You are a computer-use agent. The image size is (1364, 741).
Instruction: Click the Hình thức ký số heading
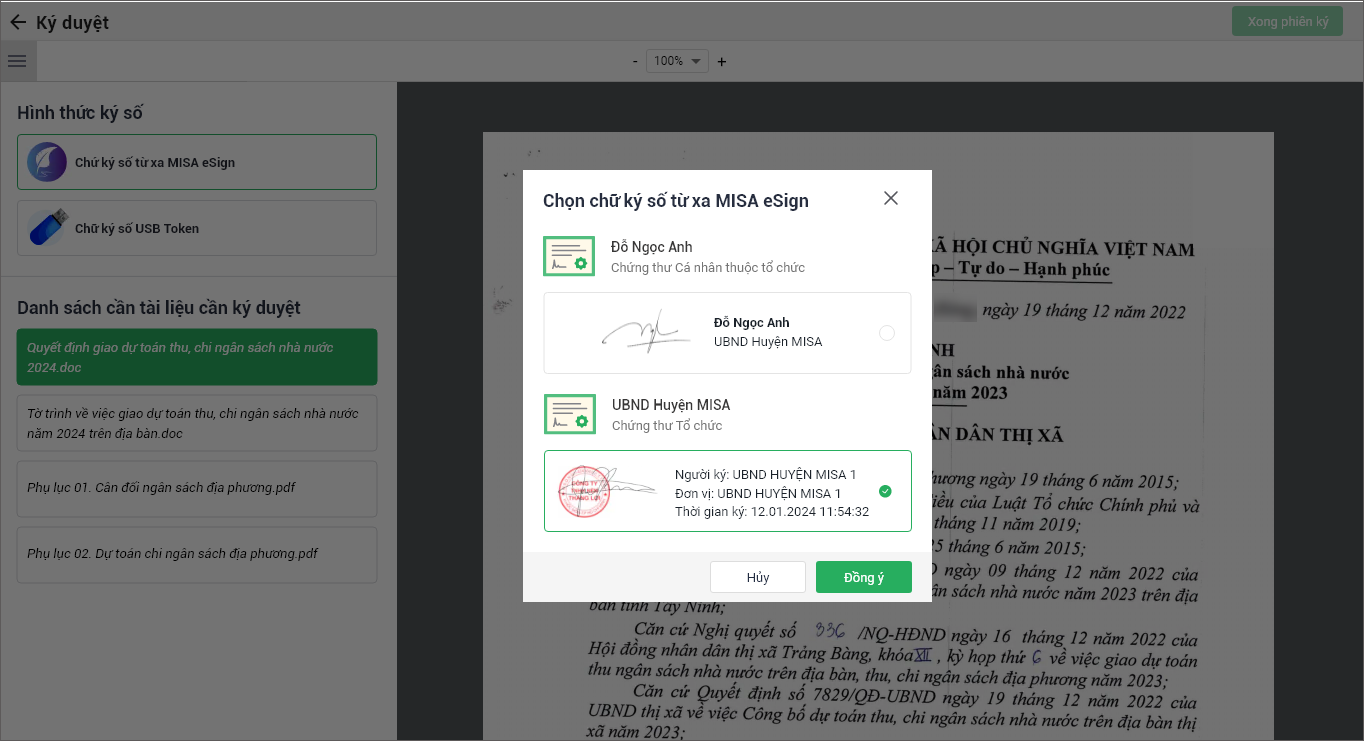[x=80, y=113]
